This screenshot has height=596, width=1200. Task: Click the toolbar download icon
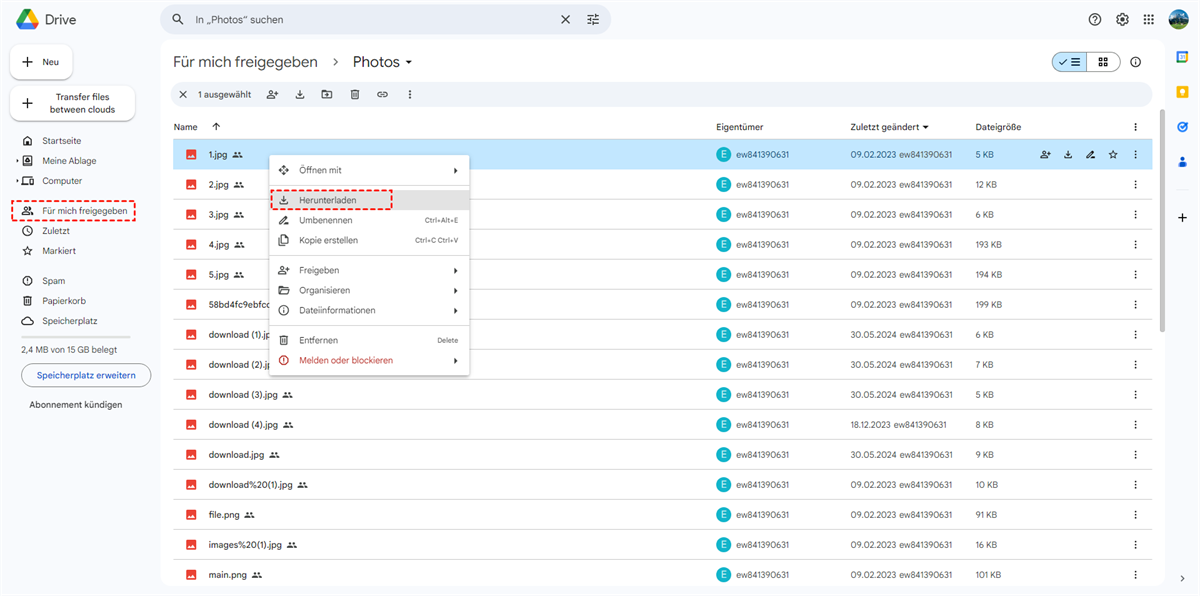[300, 95]
